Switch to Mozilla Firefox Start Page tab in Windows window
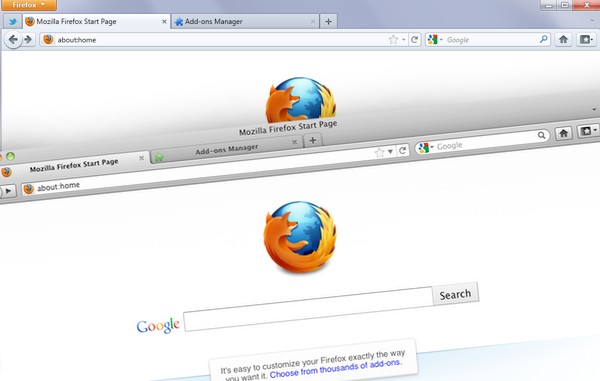 click(96, 21)
